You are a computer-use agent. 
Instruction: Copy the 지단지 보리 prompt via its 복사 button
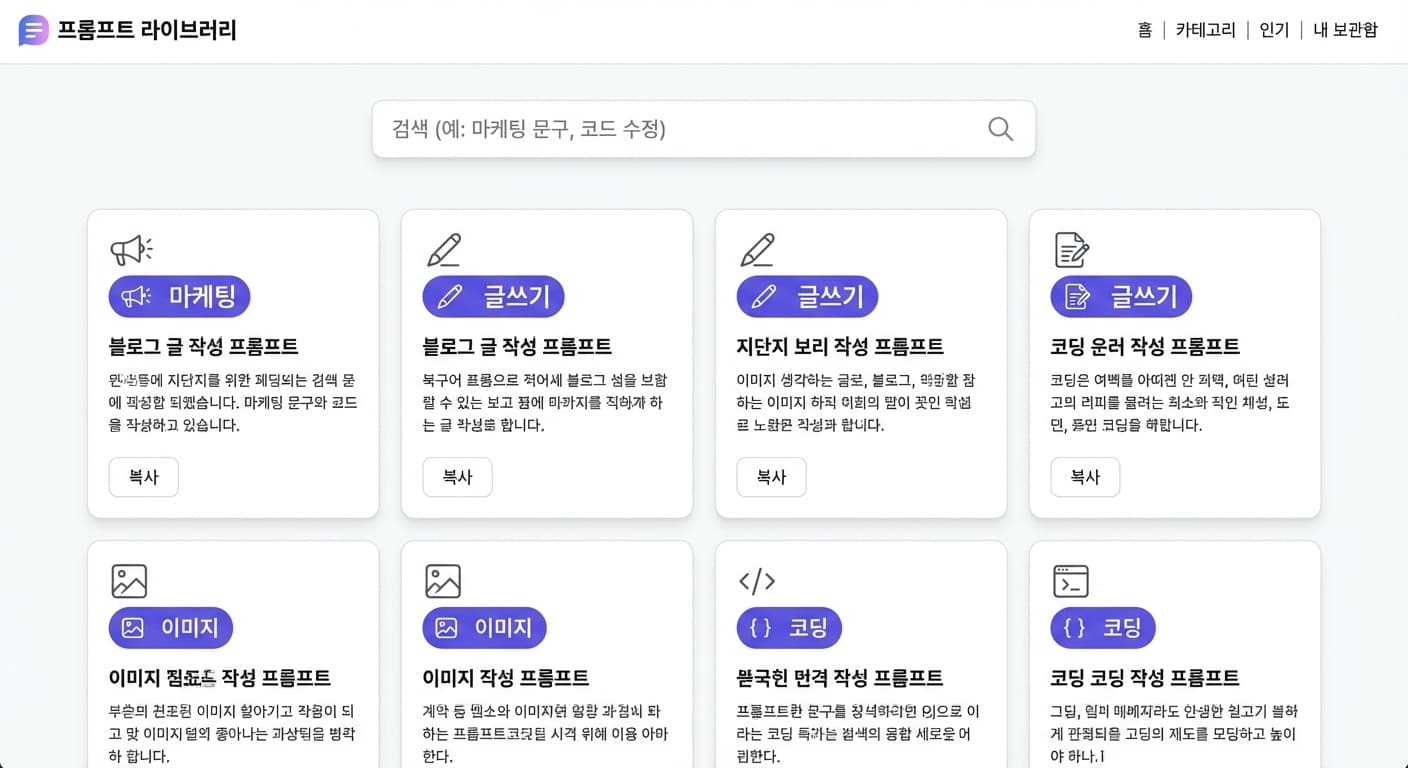click(771, 477)
